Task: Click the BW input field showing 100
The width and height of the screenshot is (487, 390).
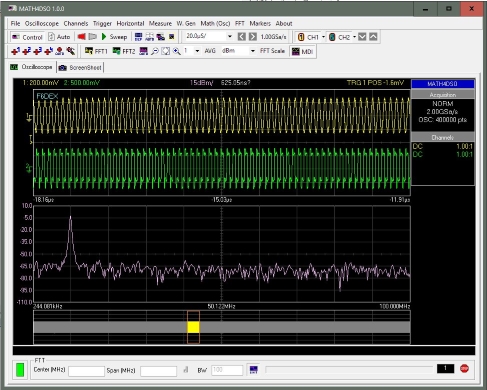Action: click(227, 370)
